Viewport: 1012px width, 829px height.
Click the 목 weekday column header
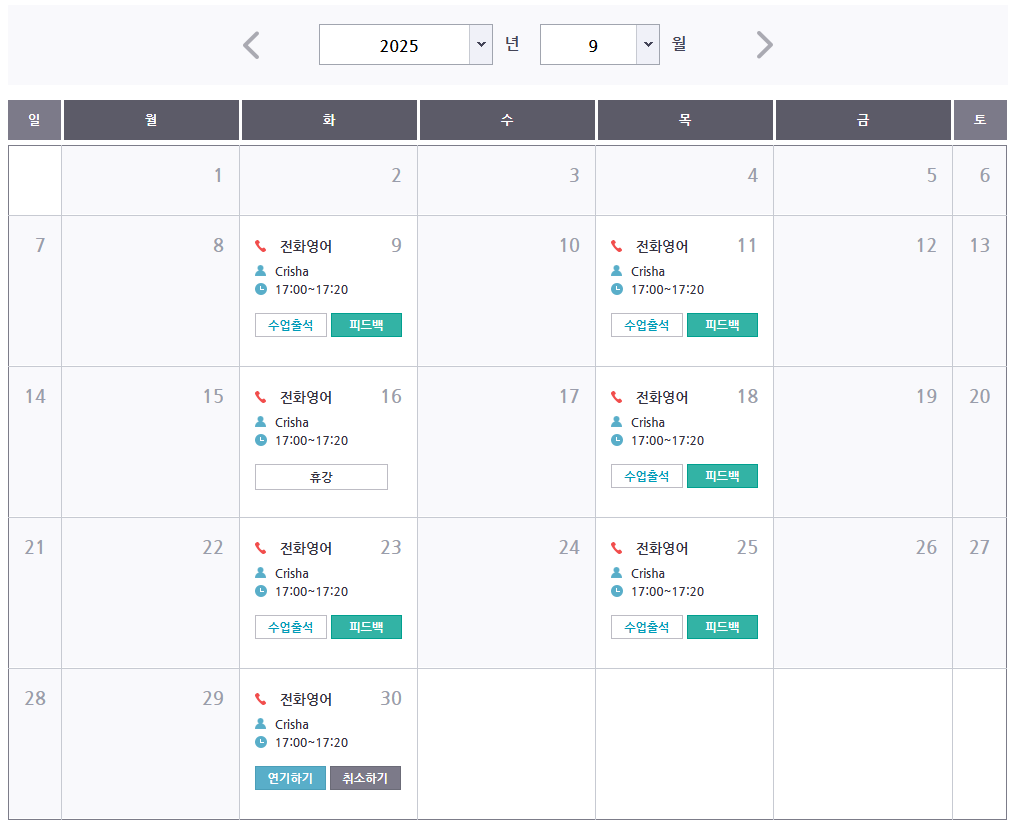pyautogui.click(x=685, y=120)
